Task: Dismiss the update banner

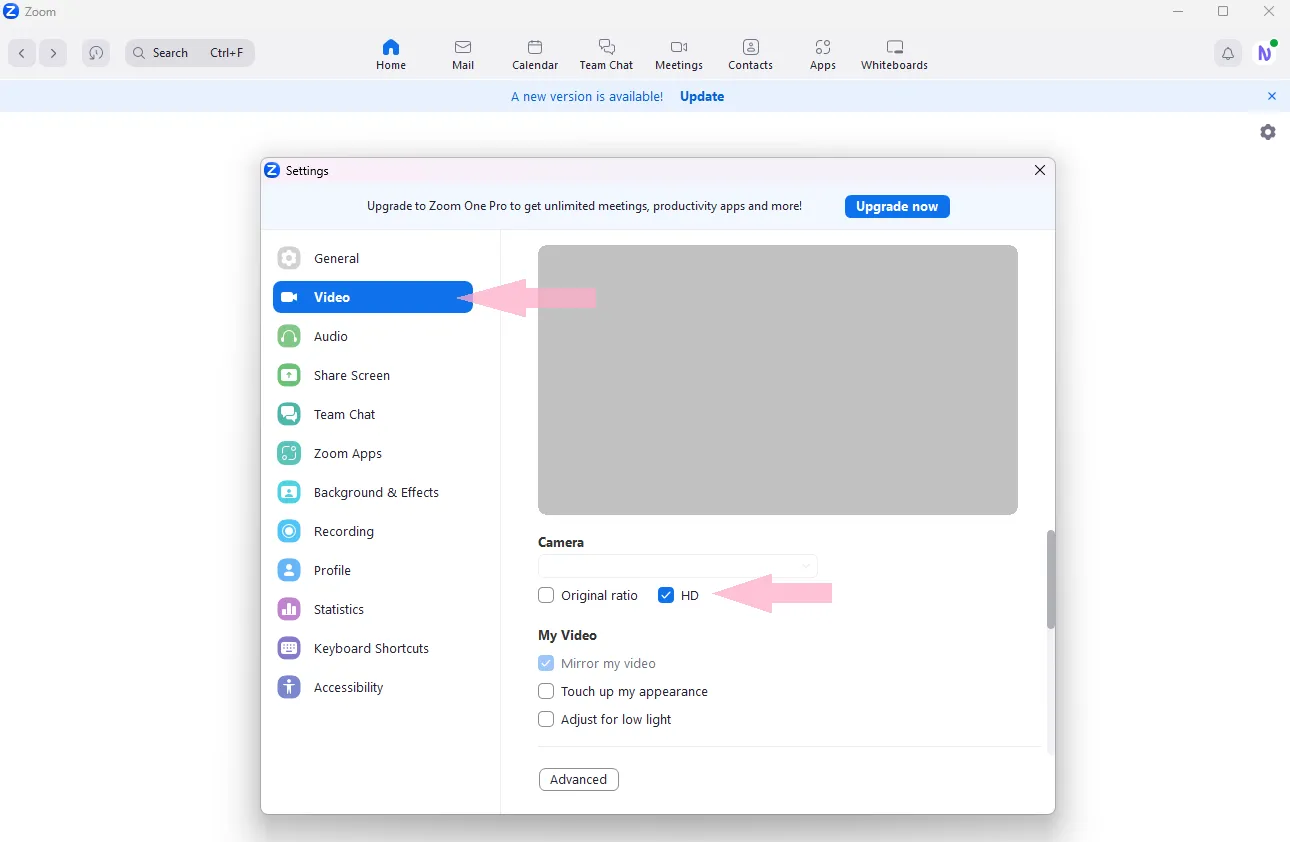Action: click(1272, 96)
